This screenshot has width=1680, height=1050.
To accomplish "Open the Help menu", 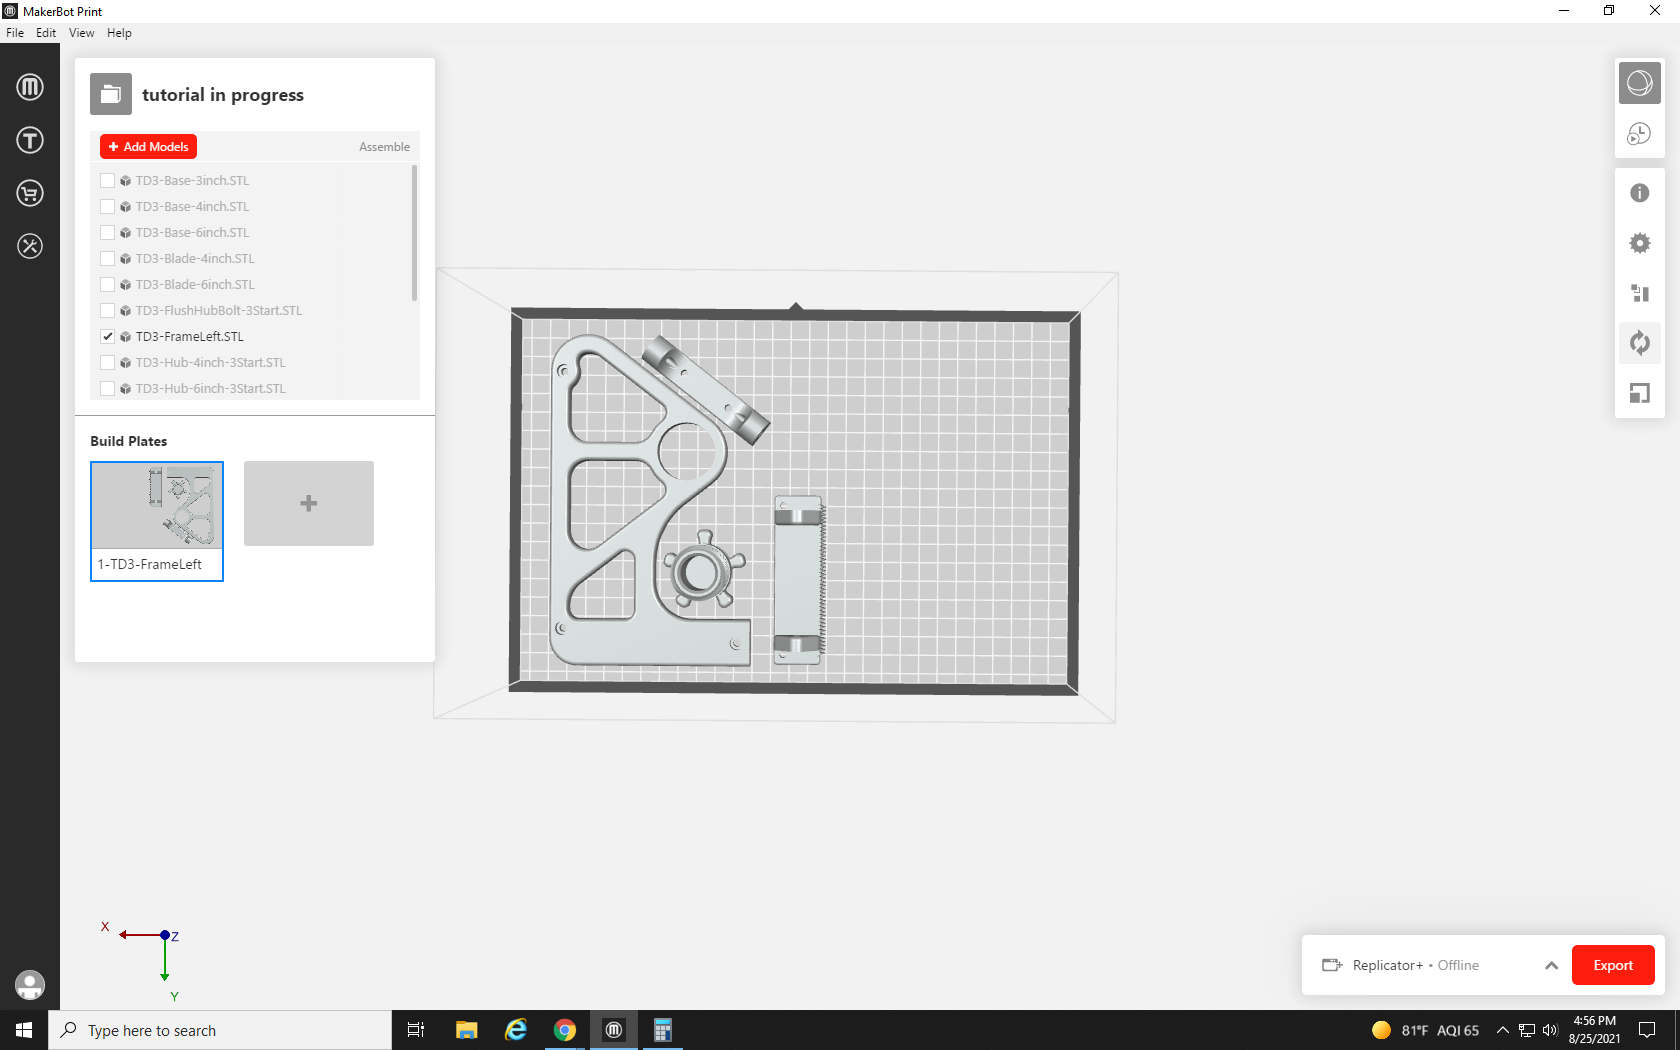I will click(119, 33).
